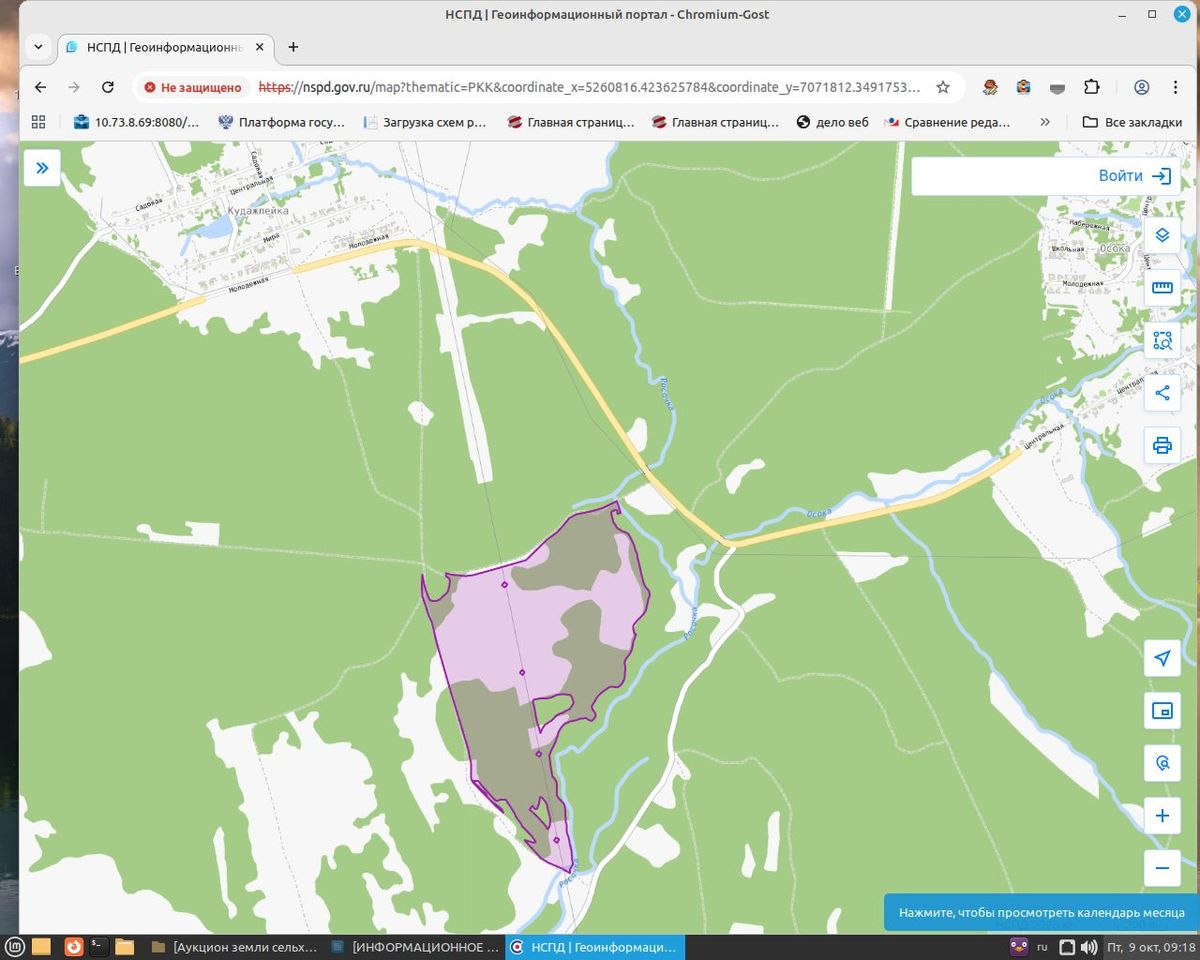
Task: Click the Не защищено security indicator
Action: pyautogui.click(x=193, y=87)
